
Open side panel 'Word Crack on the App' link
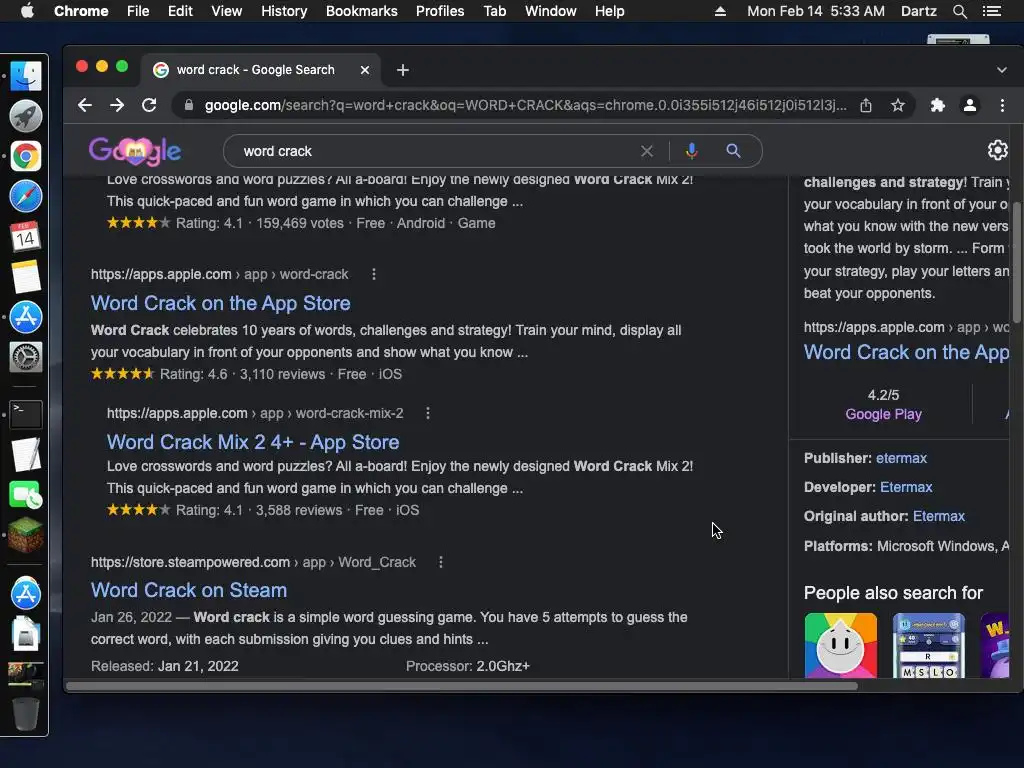(906, 353)
